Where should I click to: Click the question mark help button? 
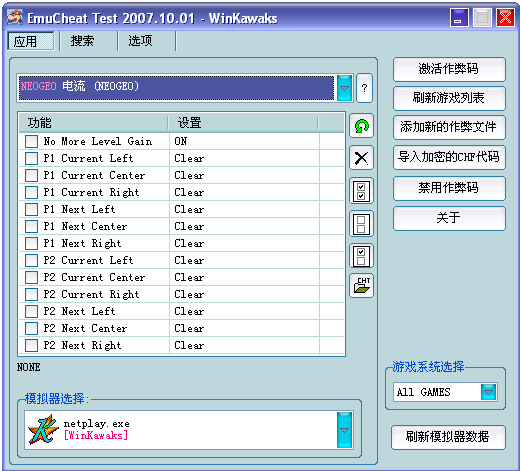[364, 88]
